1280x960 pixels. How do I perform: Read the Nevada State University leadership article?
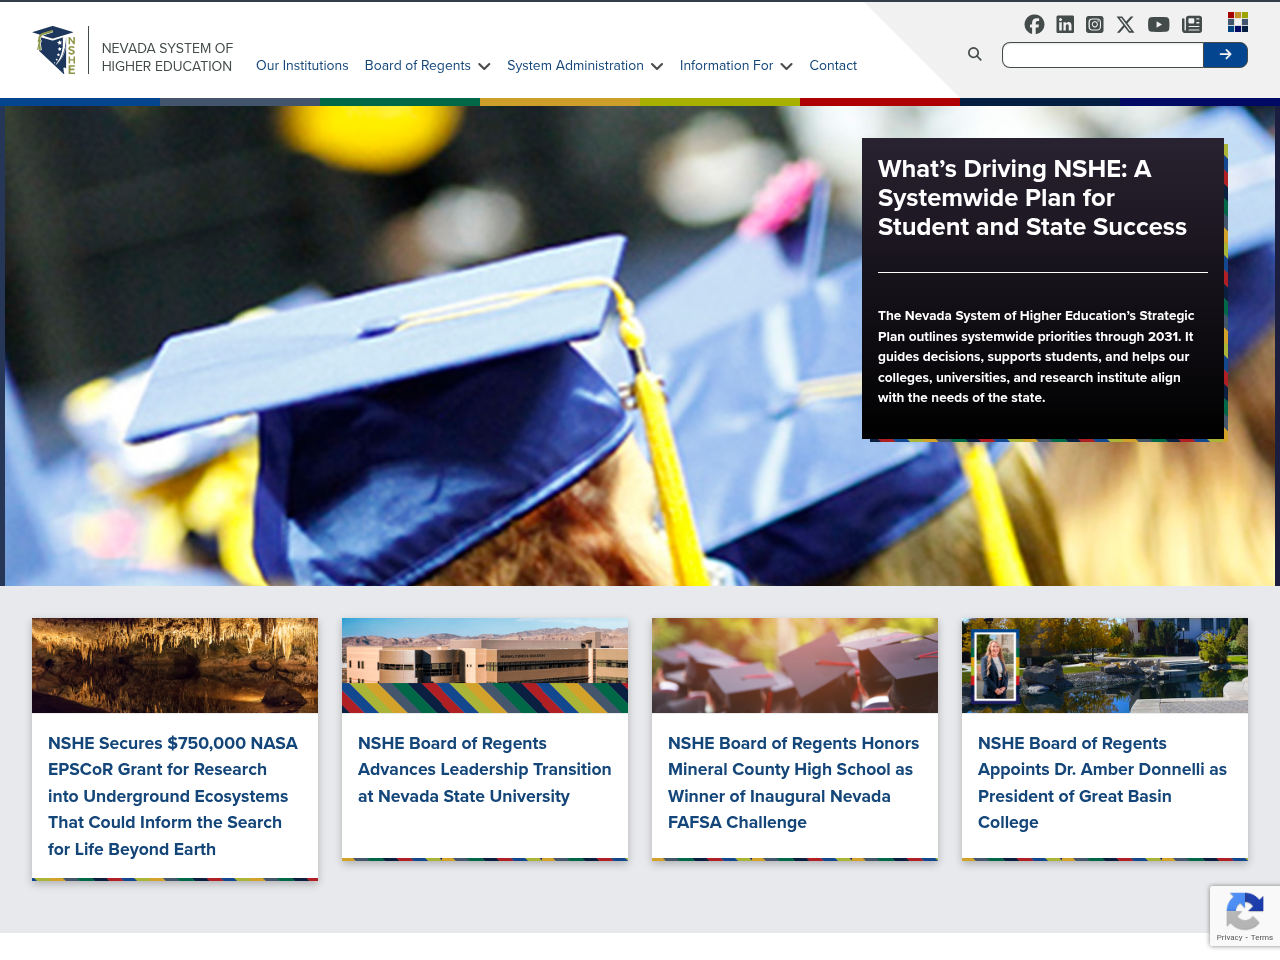[x=484, y=770]
